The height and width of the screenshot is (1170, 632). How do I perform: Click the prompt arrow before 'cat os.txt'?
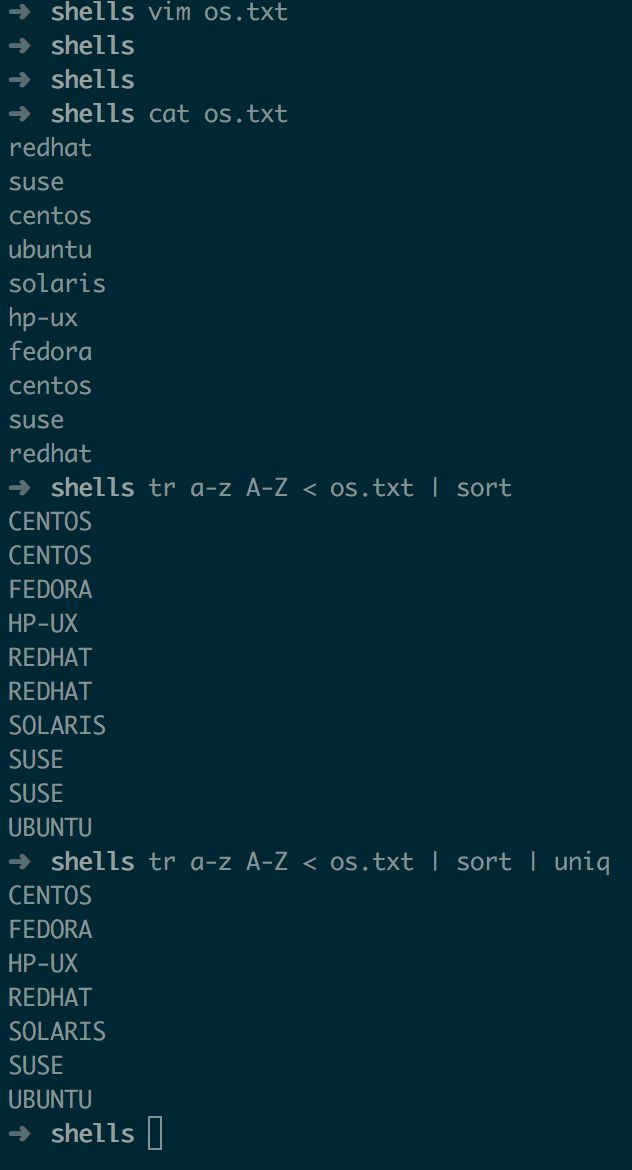coord(19,113)
